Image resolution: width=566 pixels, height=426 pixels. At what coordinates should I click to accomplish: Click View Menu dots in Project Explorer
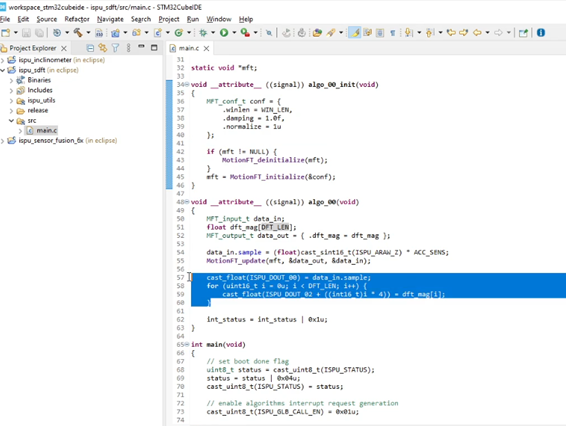click(129, 48)
